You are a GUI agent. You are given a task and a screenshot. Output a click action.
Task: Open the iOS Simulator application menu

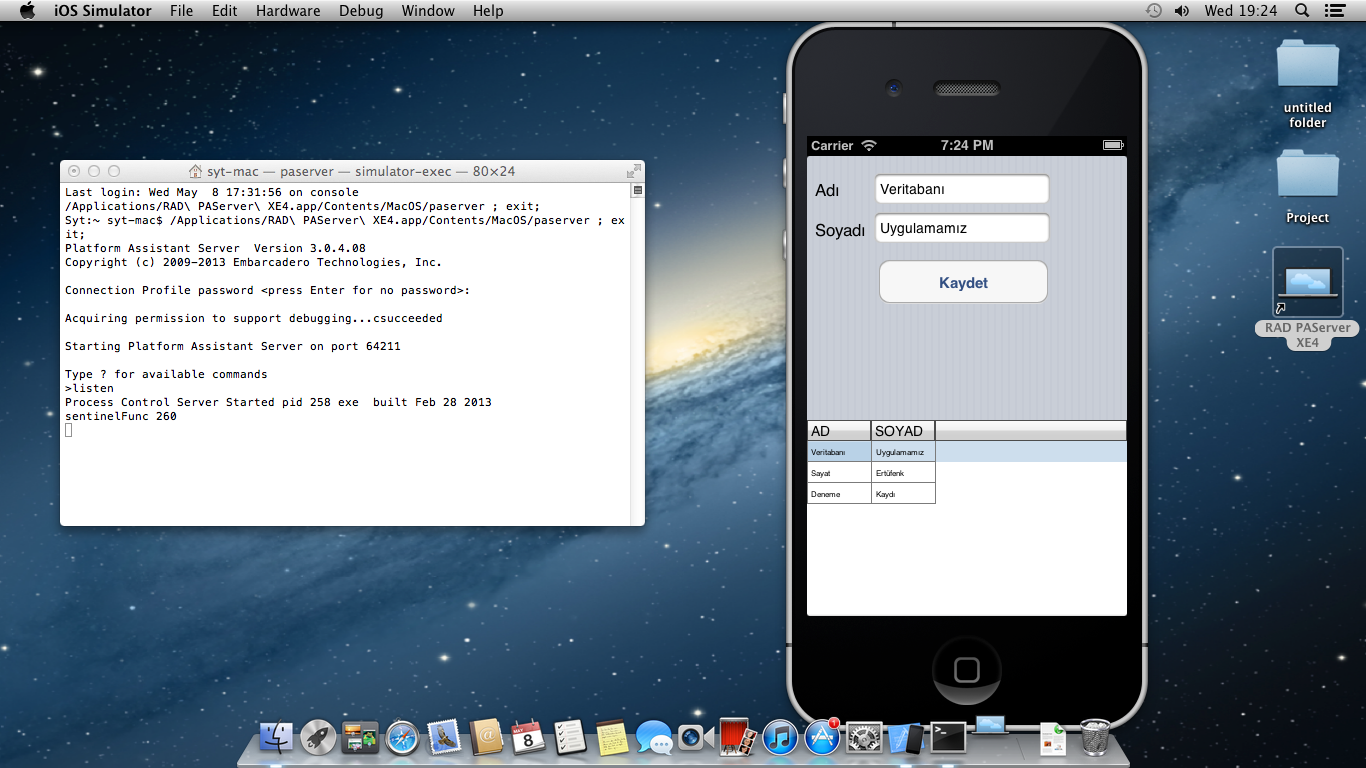[101, 11]
